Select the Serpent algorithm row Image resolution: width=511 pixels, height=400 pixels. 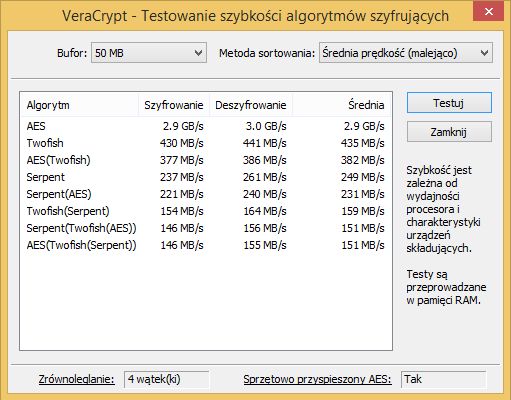tap(206, 177)
